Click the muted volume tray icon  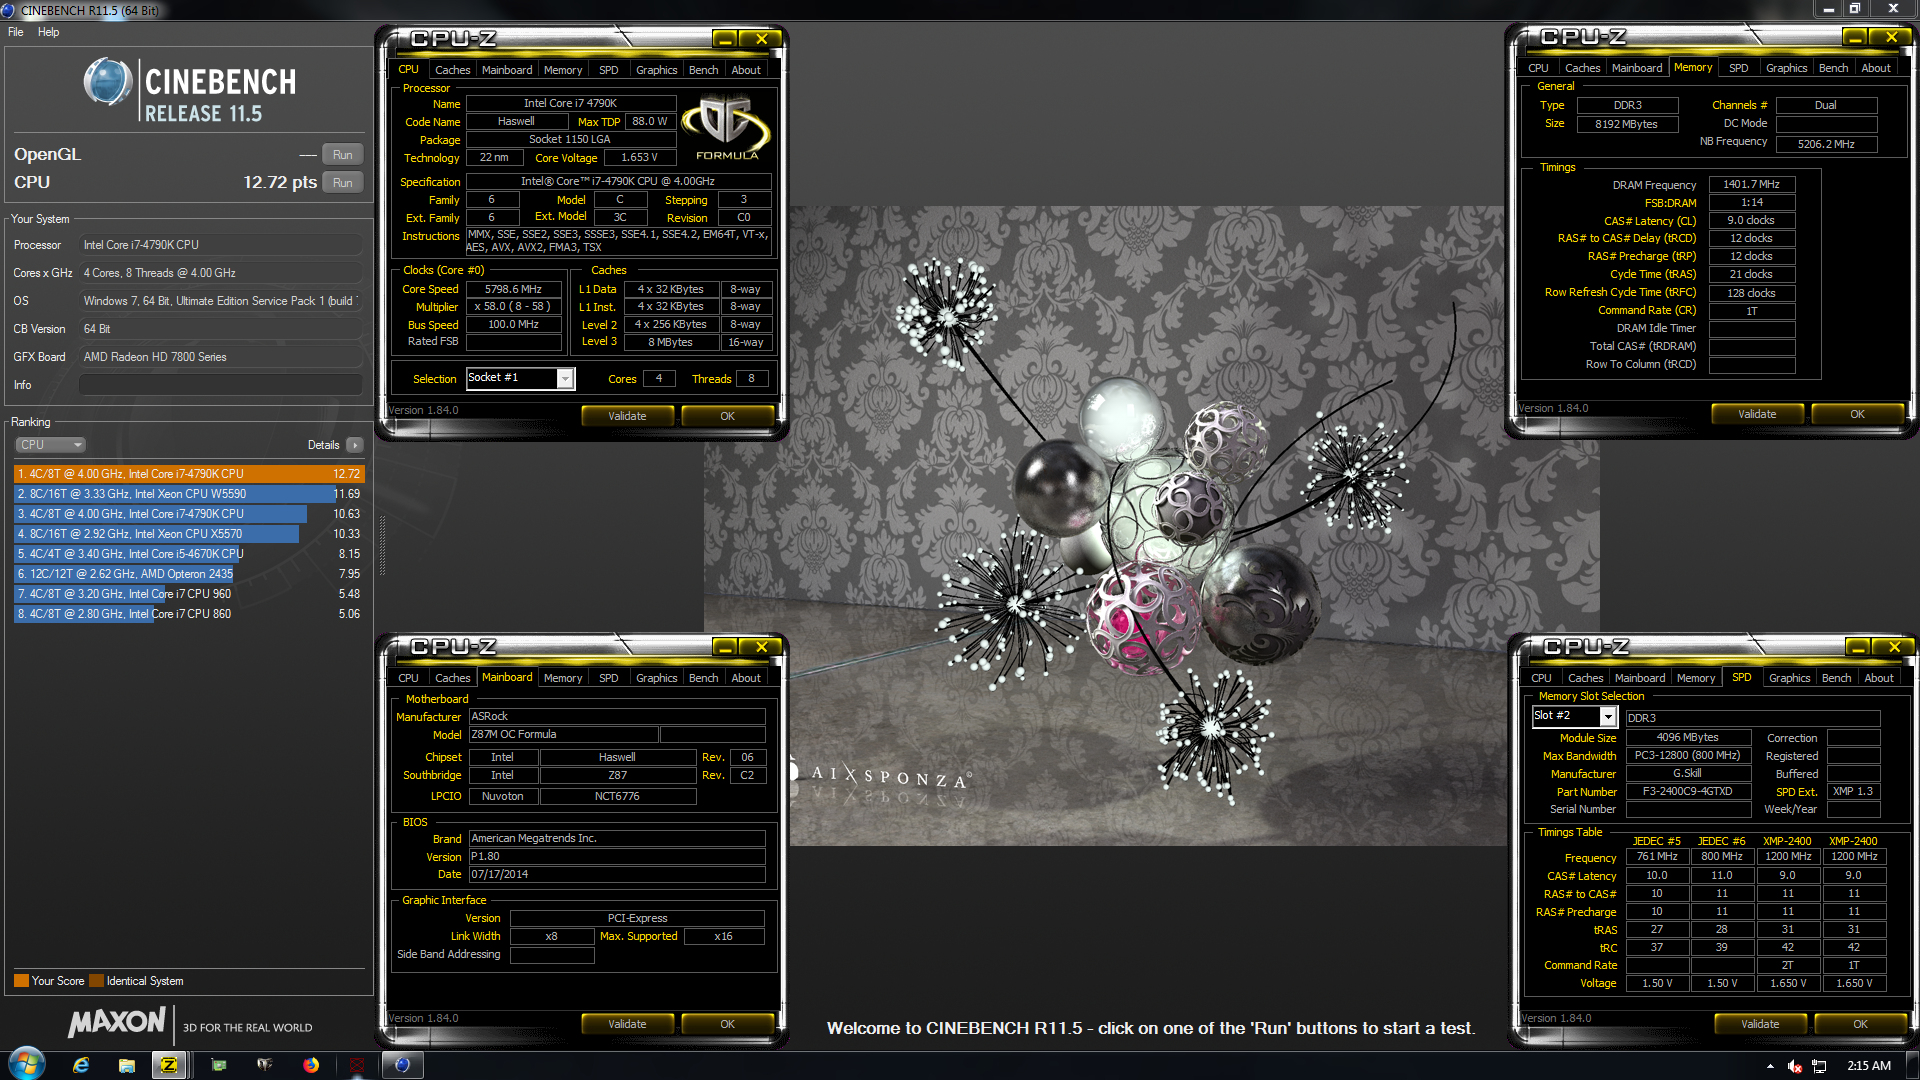[x=1795, y=1066]
